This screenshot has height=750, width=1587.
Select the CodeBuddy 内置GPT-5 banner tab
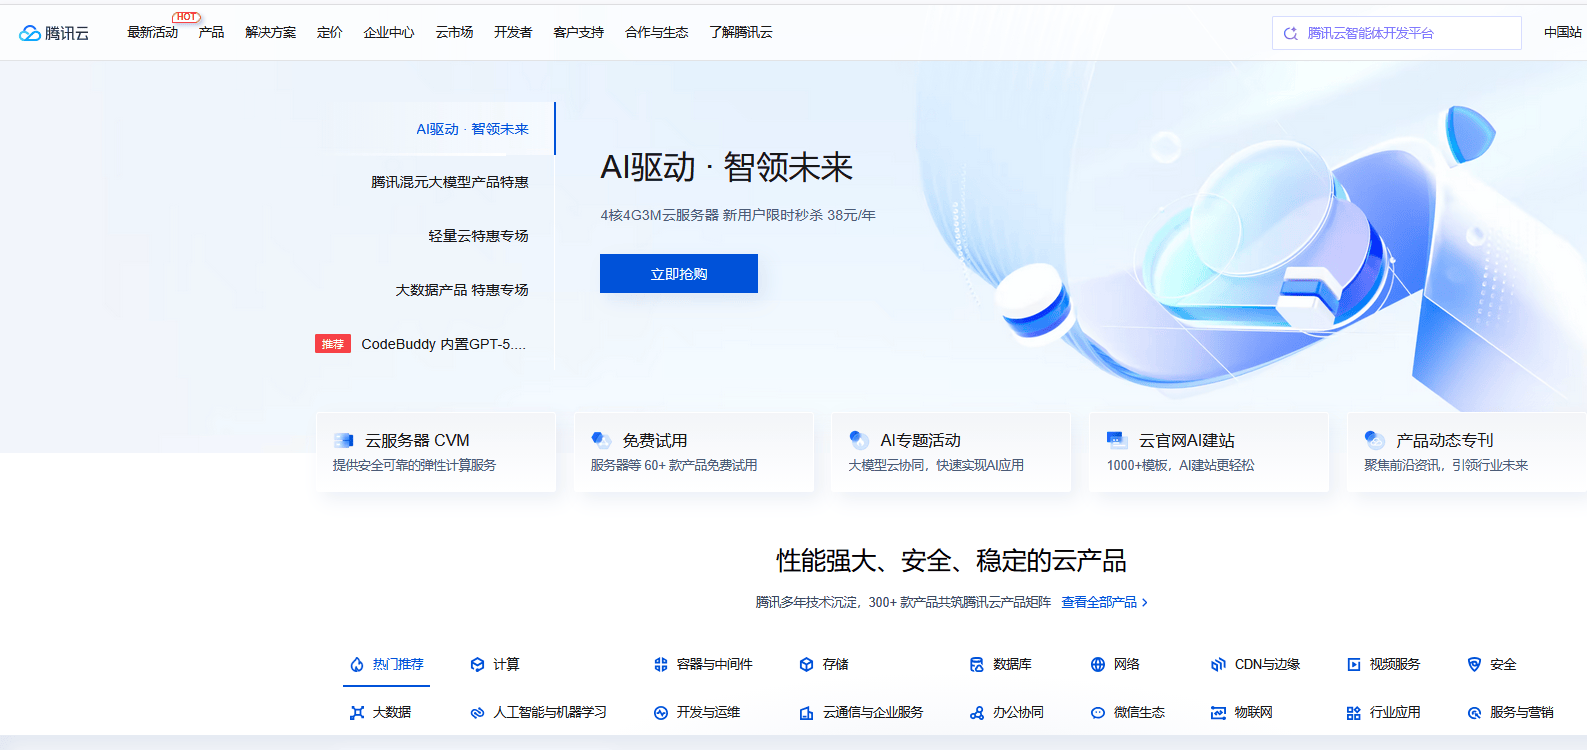coord(443,344)
